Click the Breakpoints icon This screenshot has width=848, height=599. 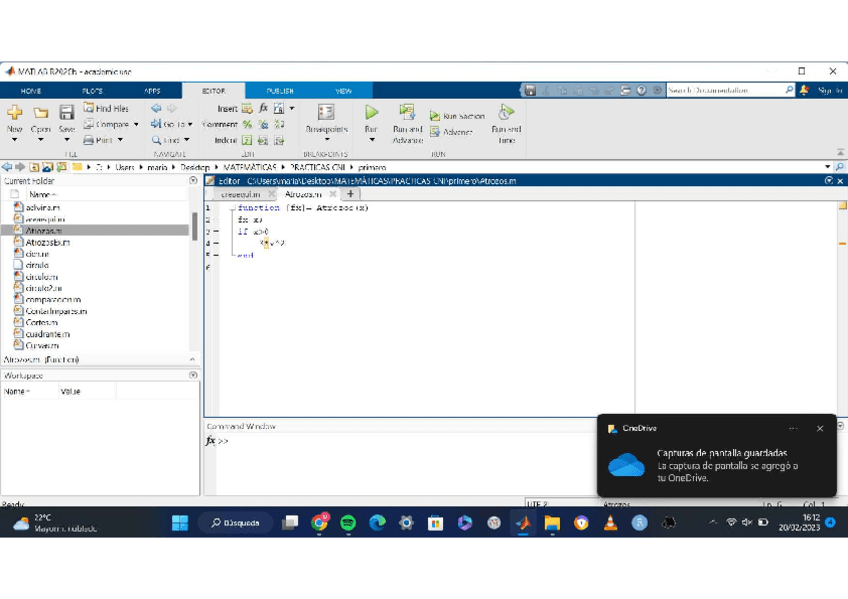click(x=326, y=113)
